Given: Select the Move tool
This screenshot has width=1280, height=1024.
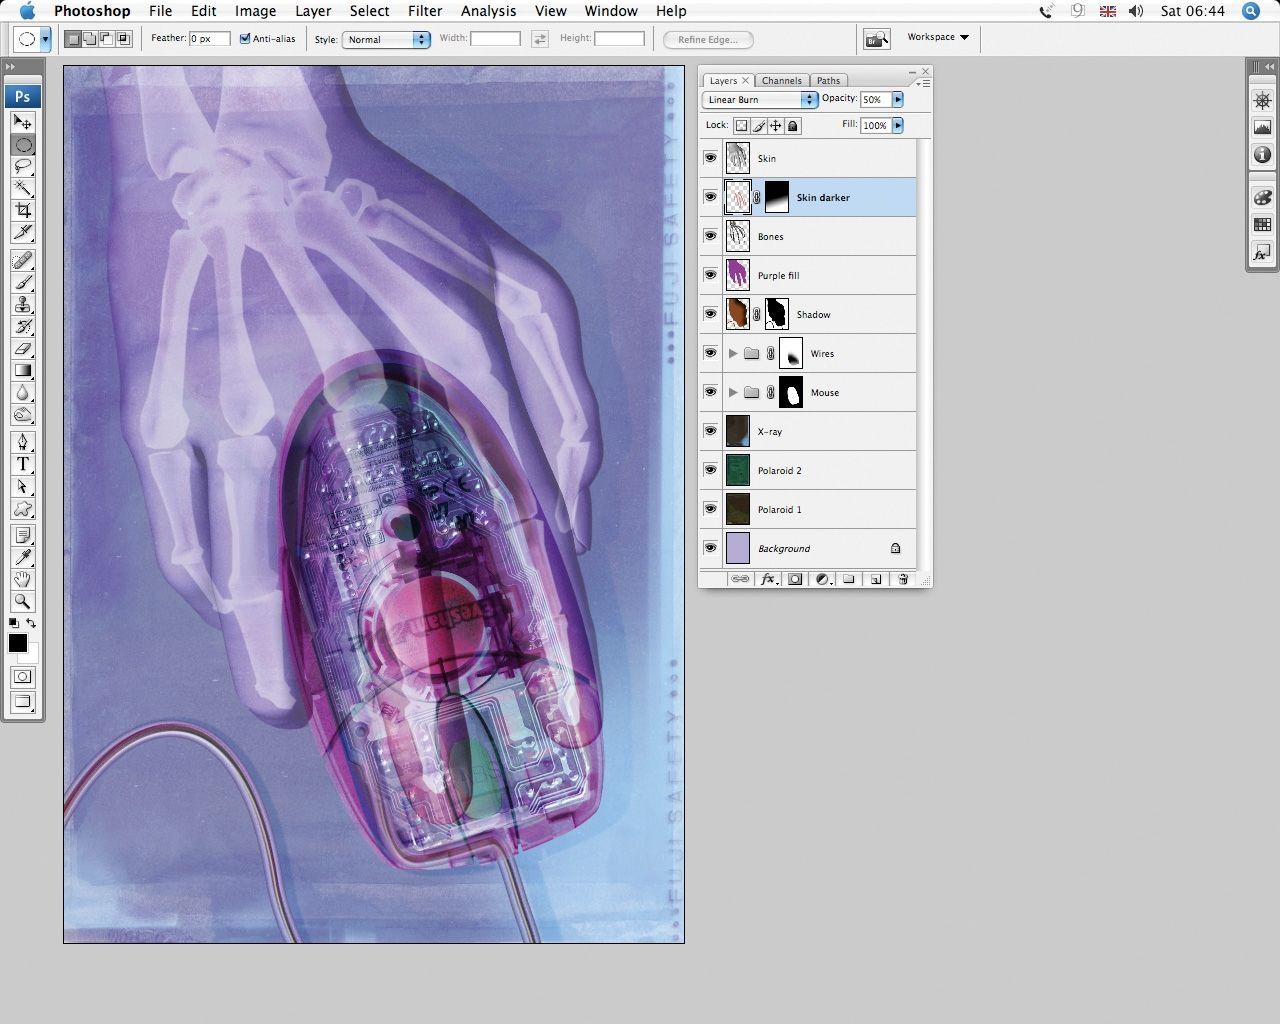Looking at the screenshot, I should coord(22,123).
